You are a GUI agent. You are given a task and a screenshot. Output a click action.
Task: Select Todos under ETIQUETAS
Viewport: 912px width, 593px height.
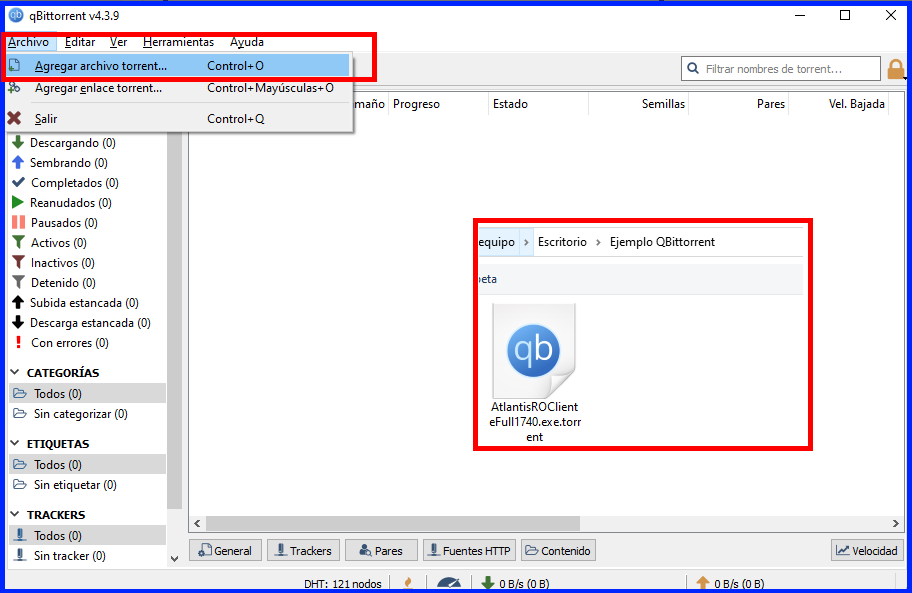[87, 465]
